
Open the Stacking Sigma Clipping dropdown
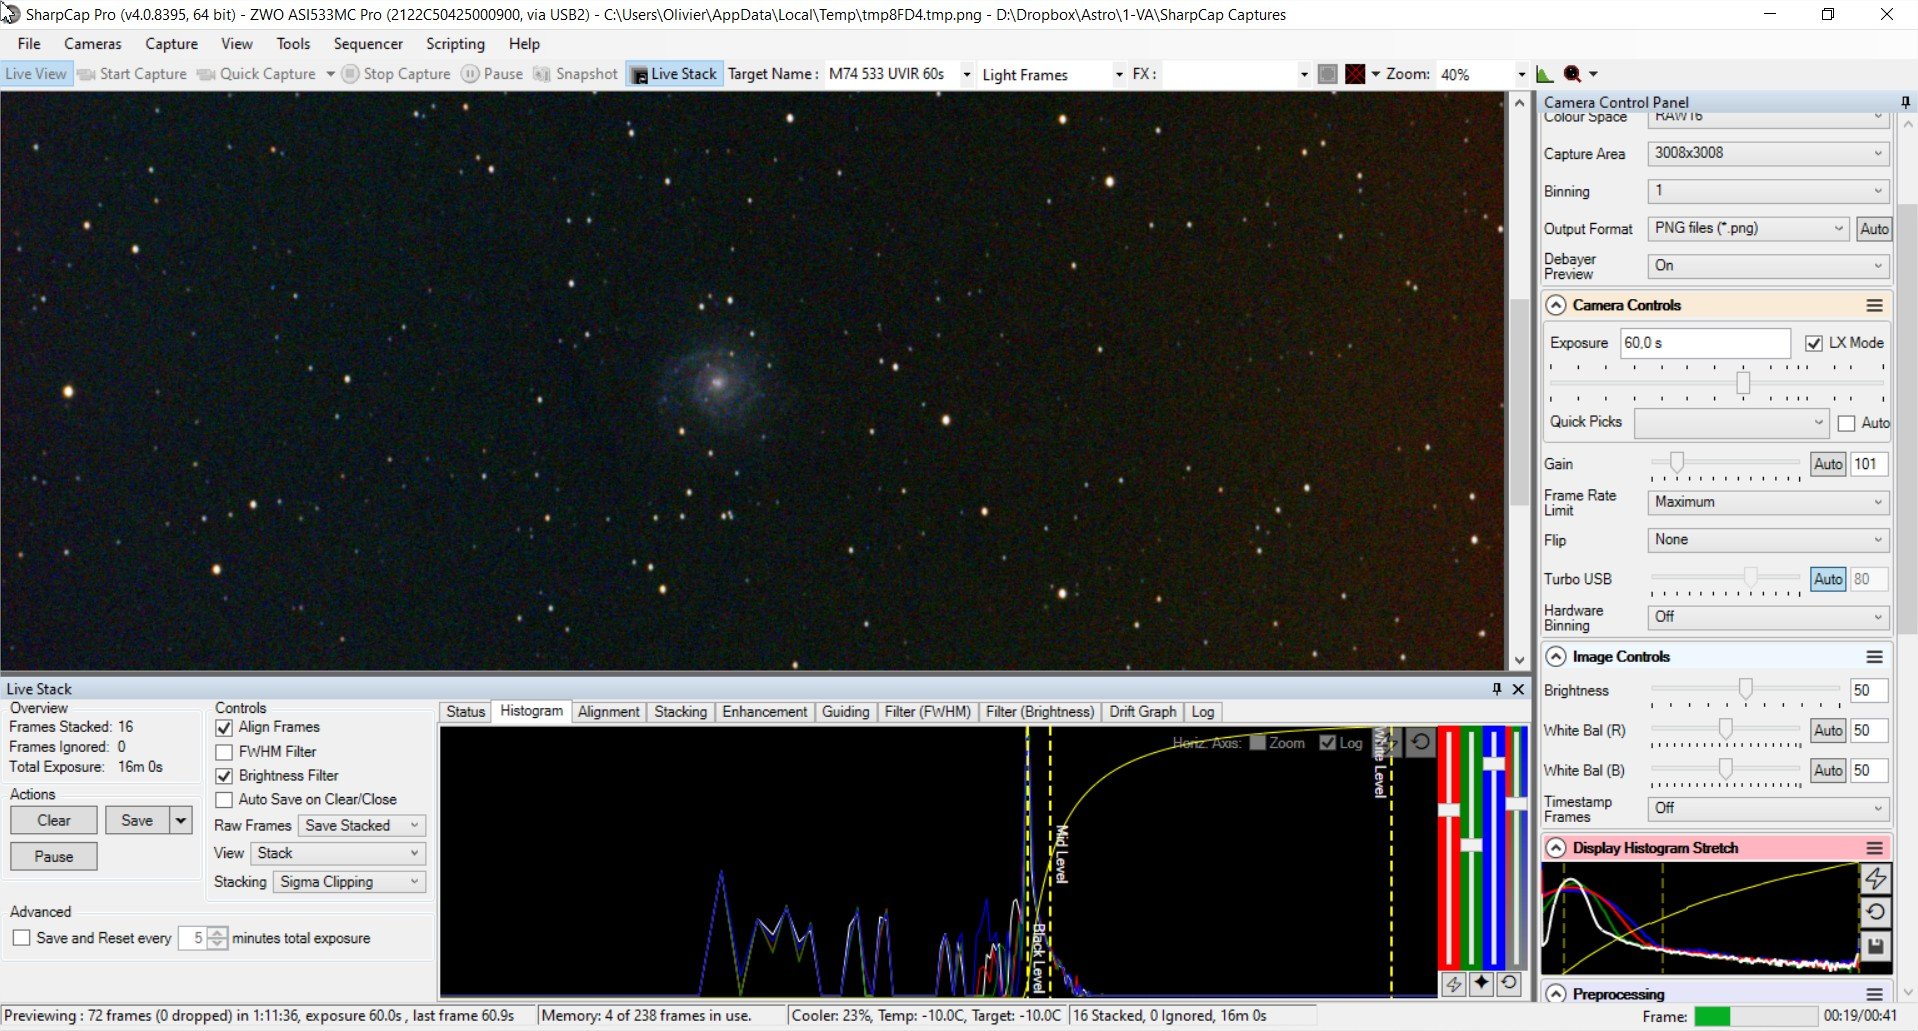(349, 882)
